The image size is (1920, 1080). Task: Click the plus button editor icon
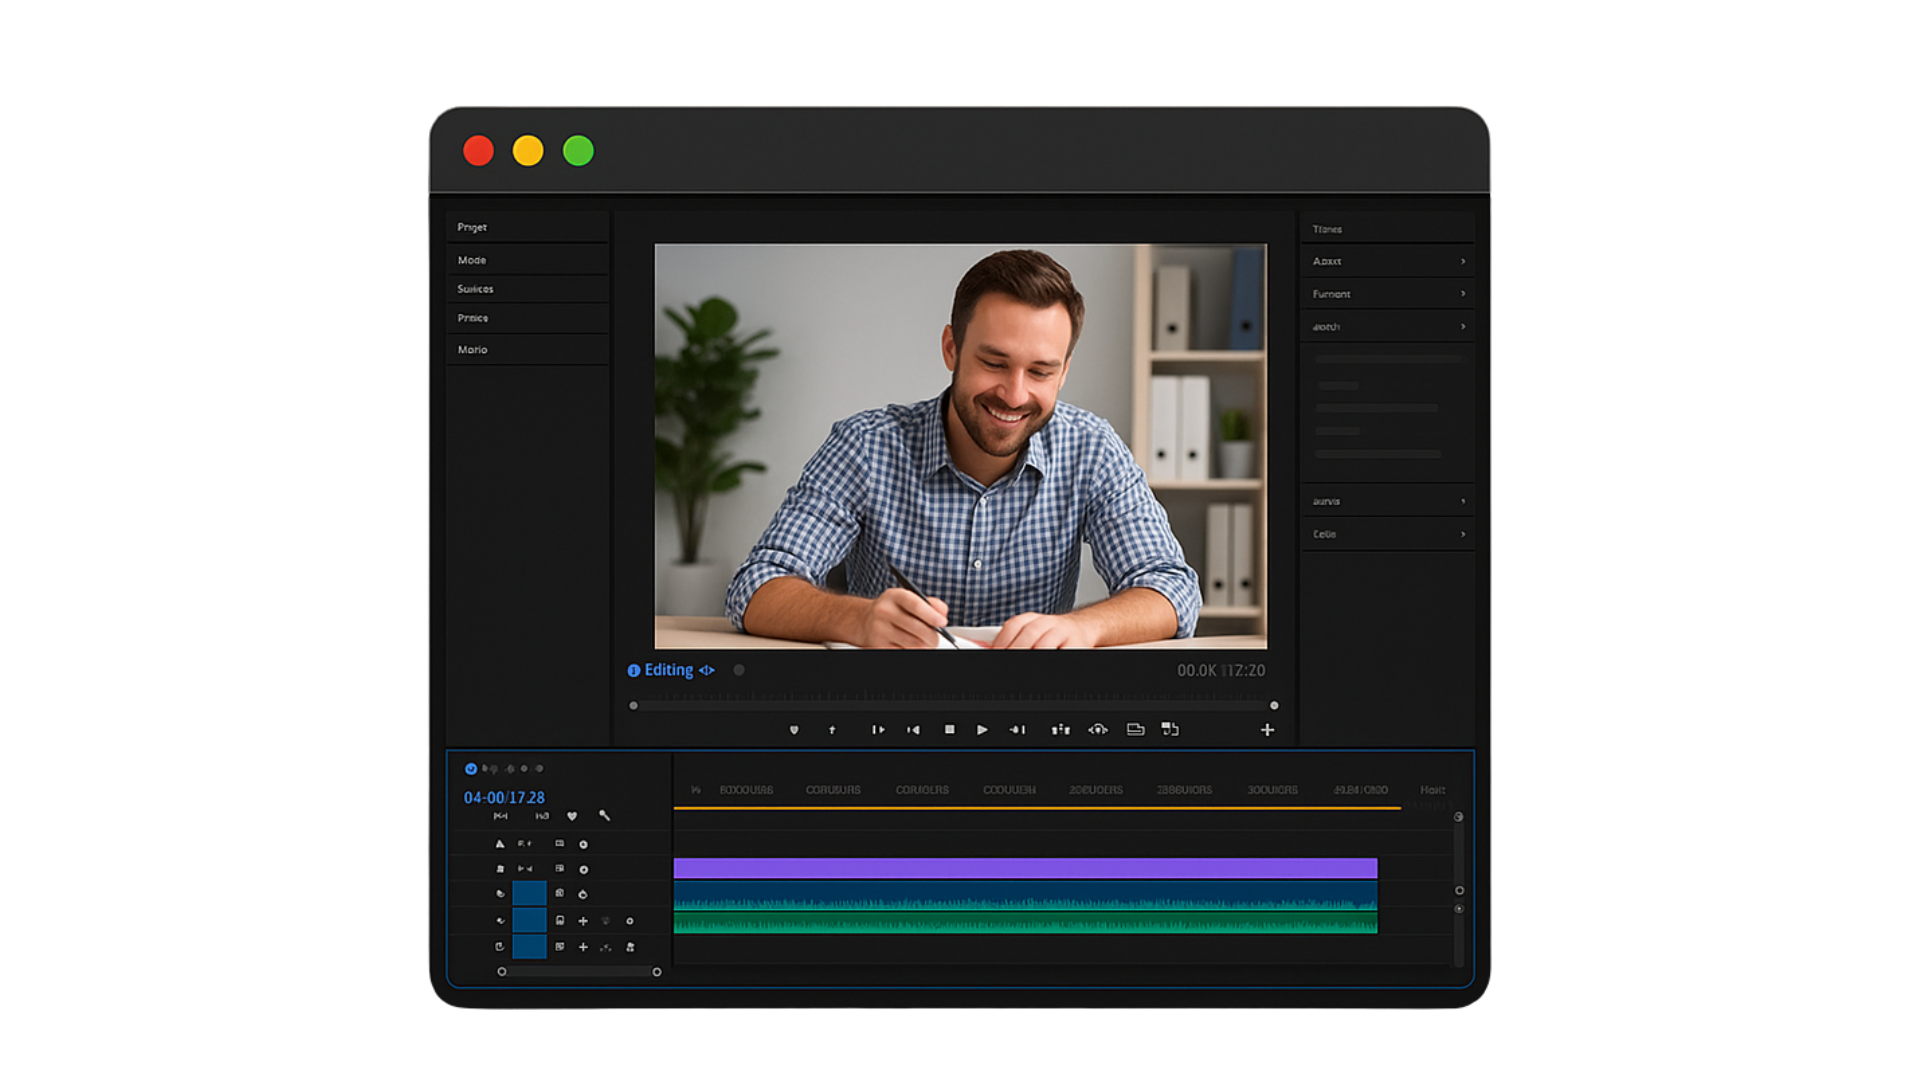point(1267,730)
